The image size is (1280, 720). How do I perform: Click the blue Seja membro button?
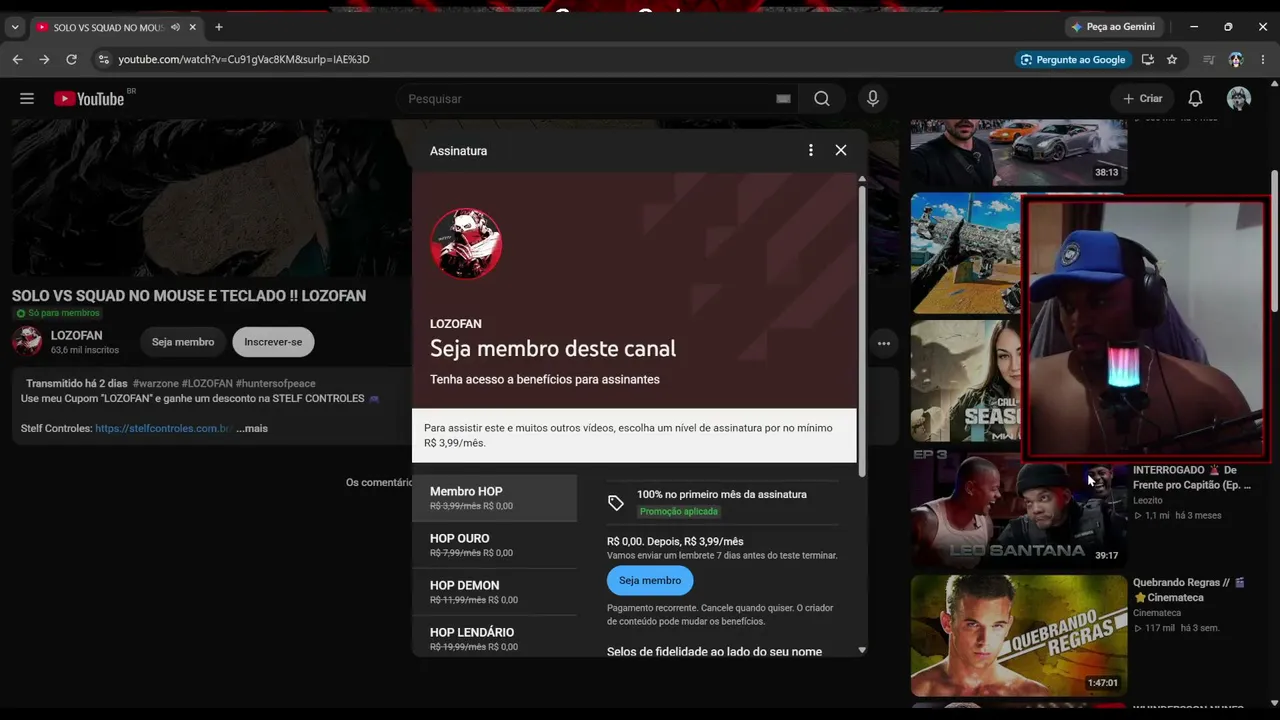click(650, 580)
